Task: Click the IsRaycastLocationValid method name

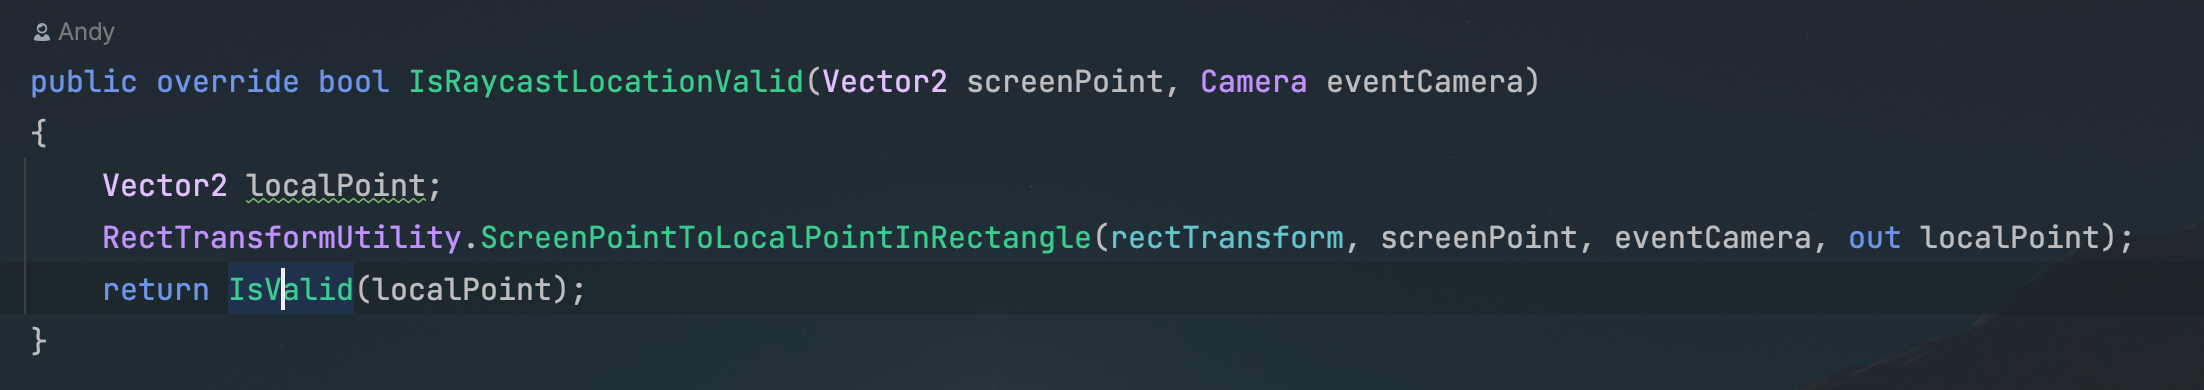Action: (x=606, y=82)
